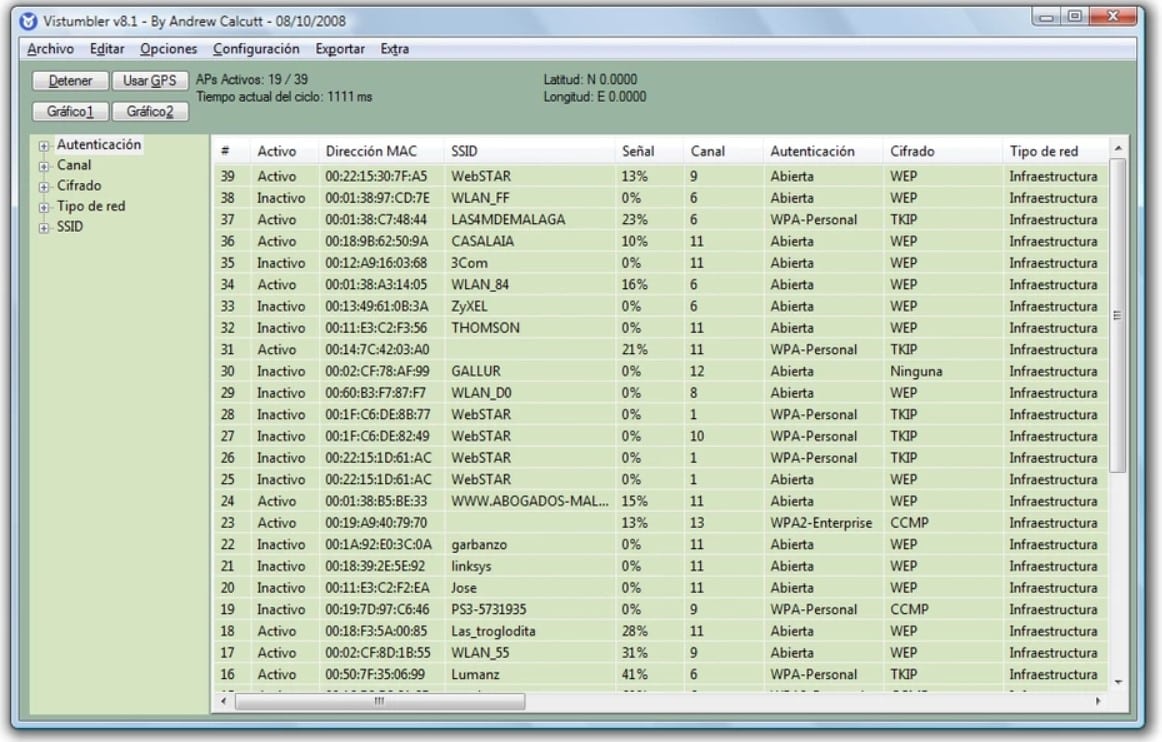
Task: Select the Lumanz network row
Action: (x=661, y=675)
